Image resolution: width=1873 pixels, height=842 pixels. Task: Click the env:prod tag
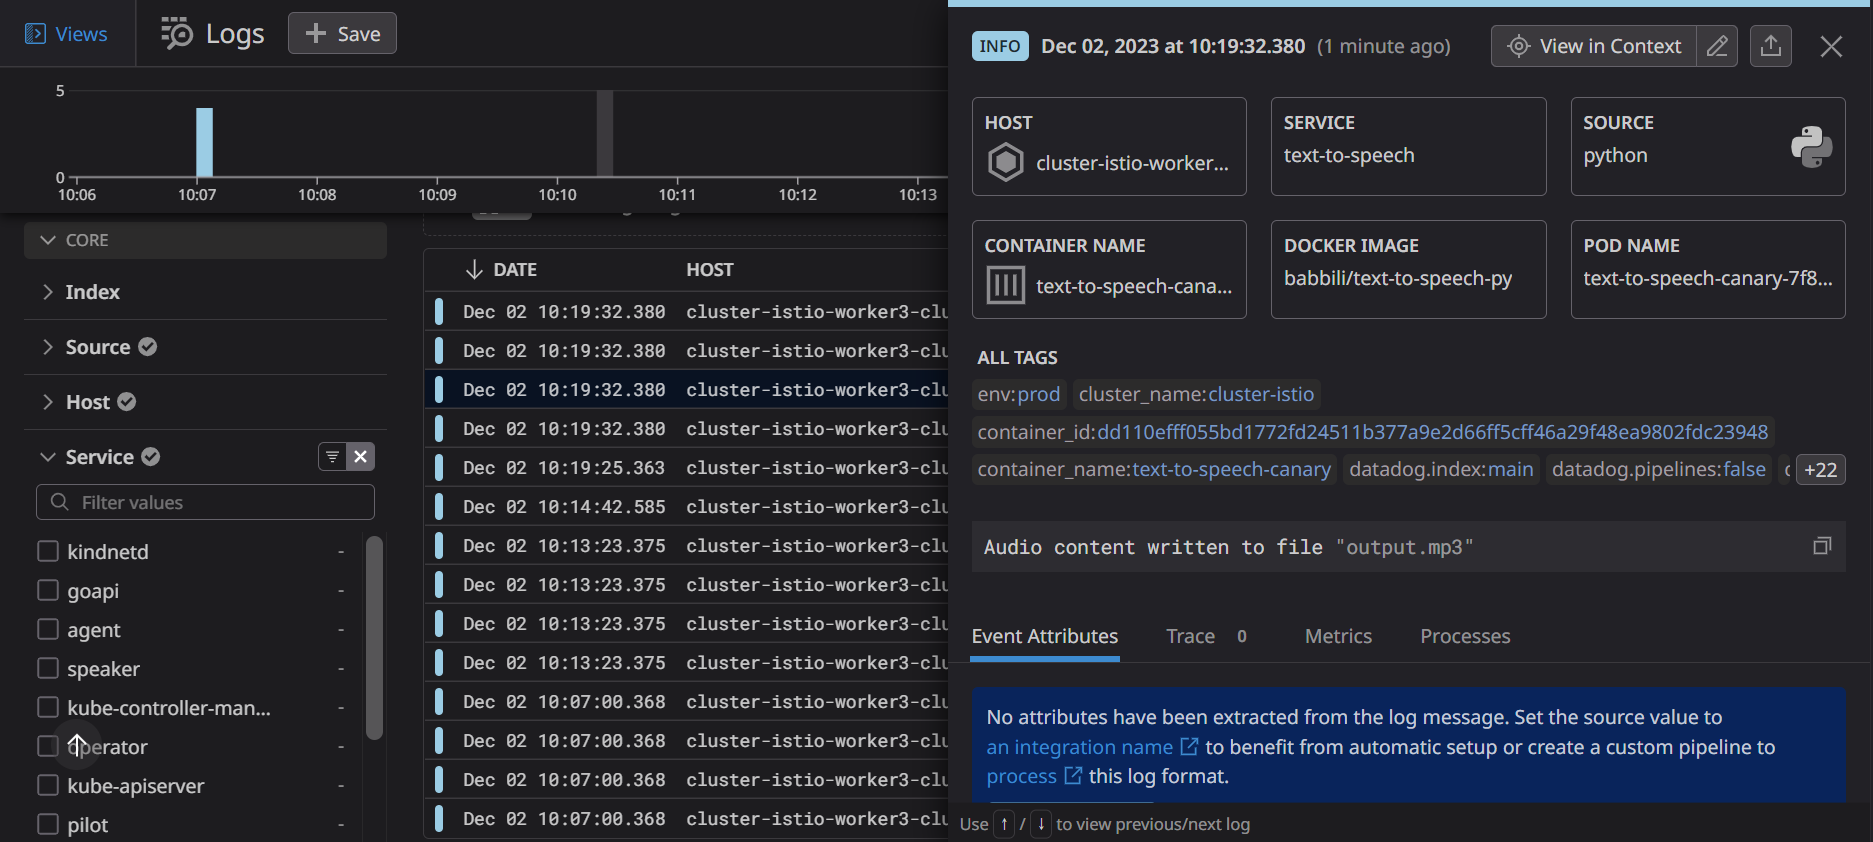tap(1019, 394)
